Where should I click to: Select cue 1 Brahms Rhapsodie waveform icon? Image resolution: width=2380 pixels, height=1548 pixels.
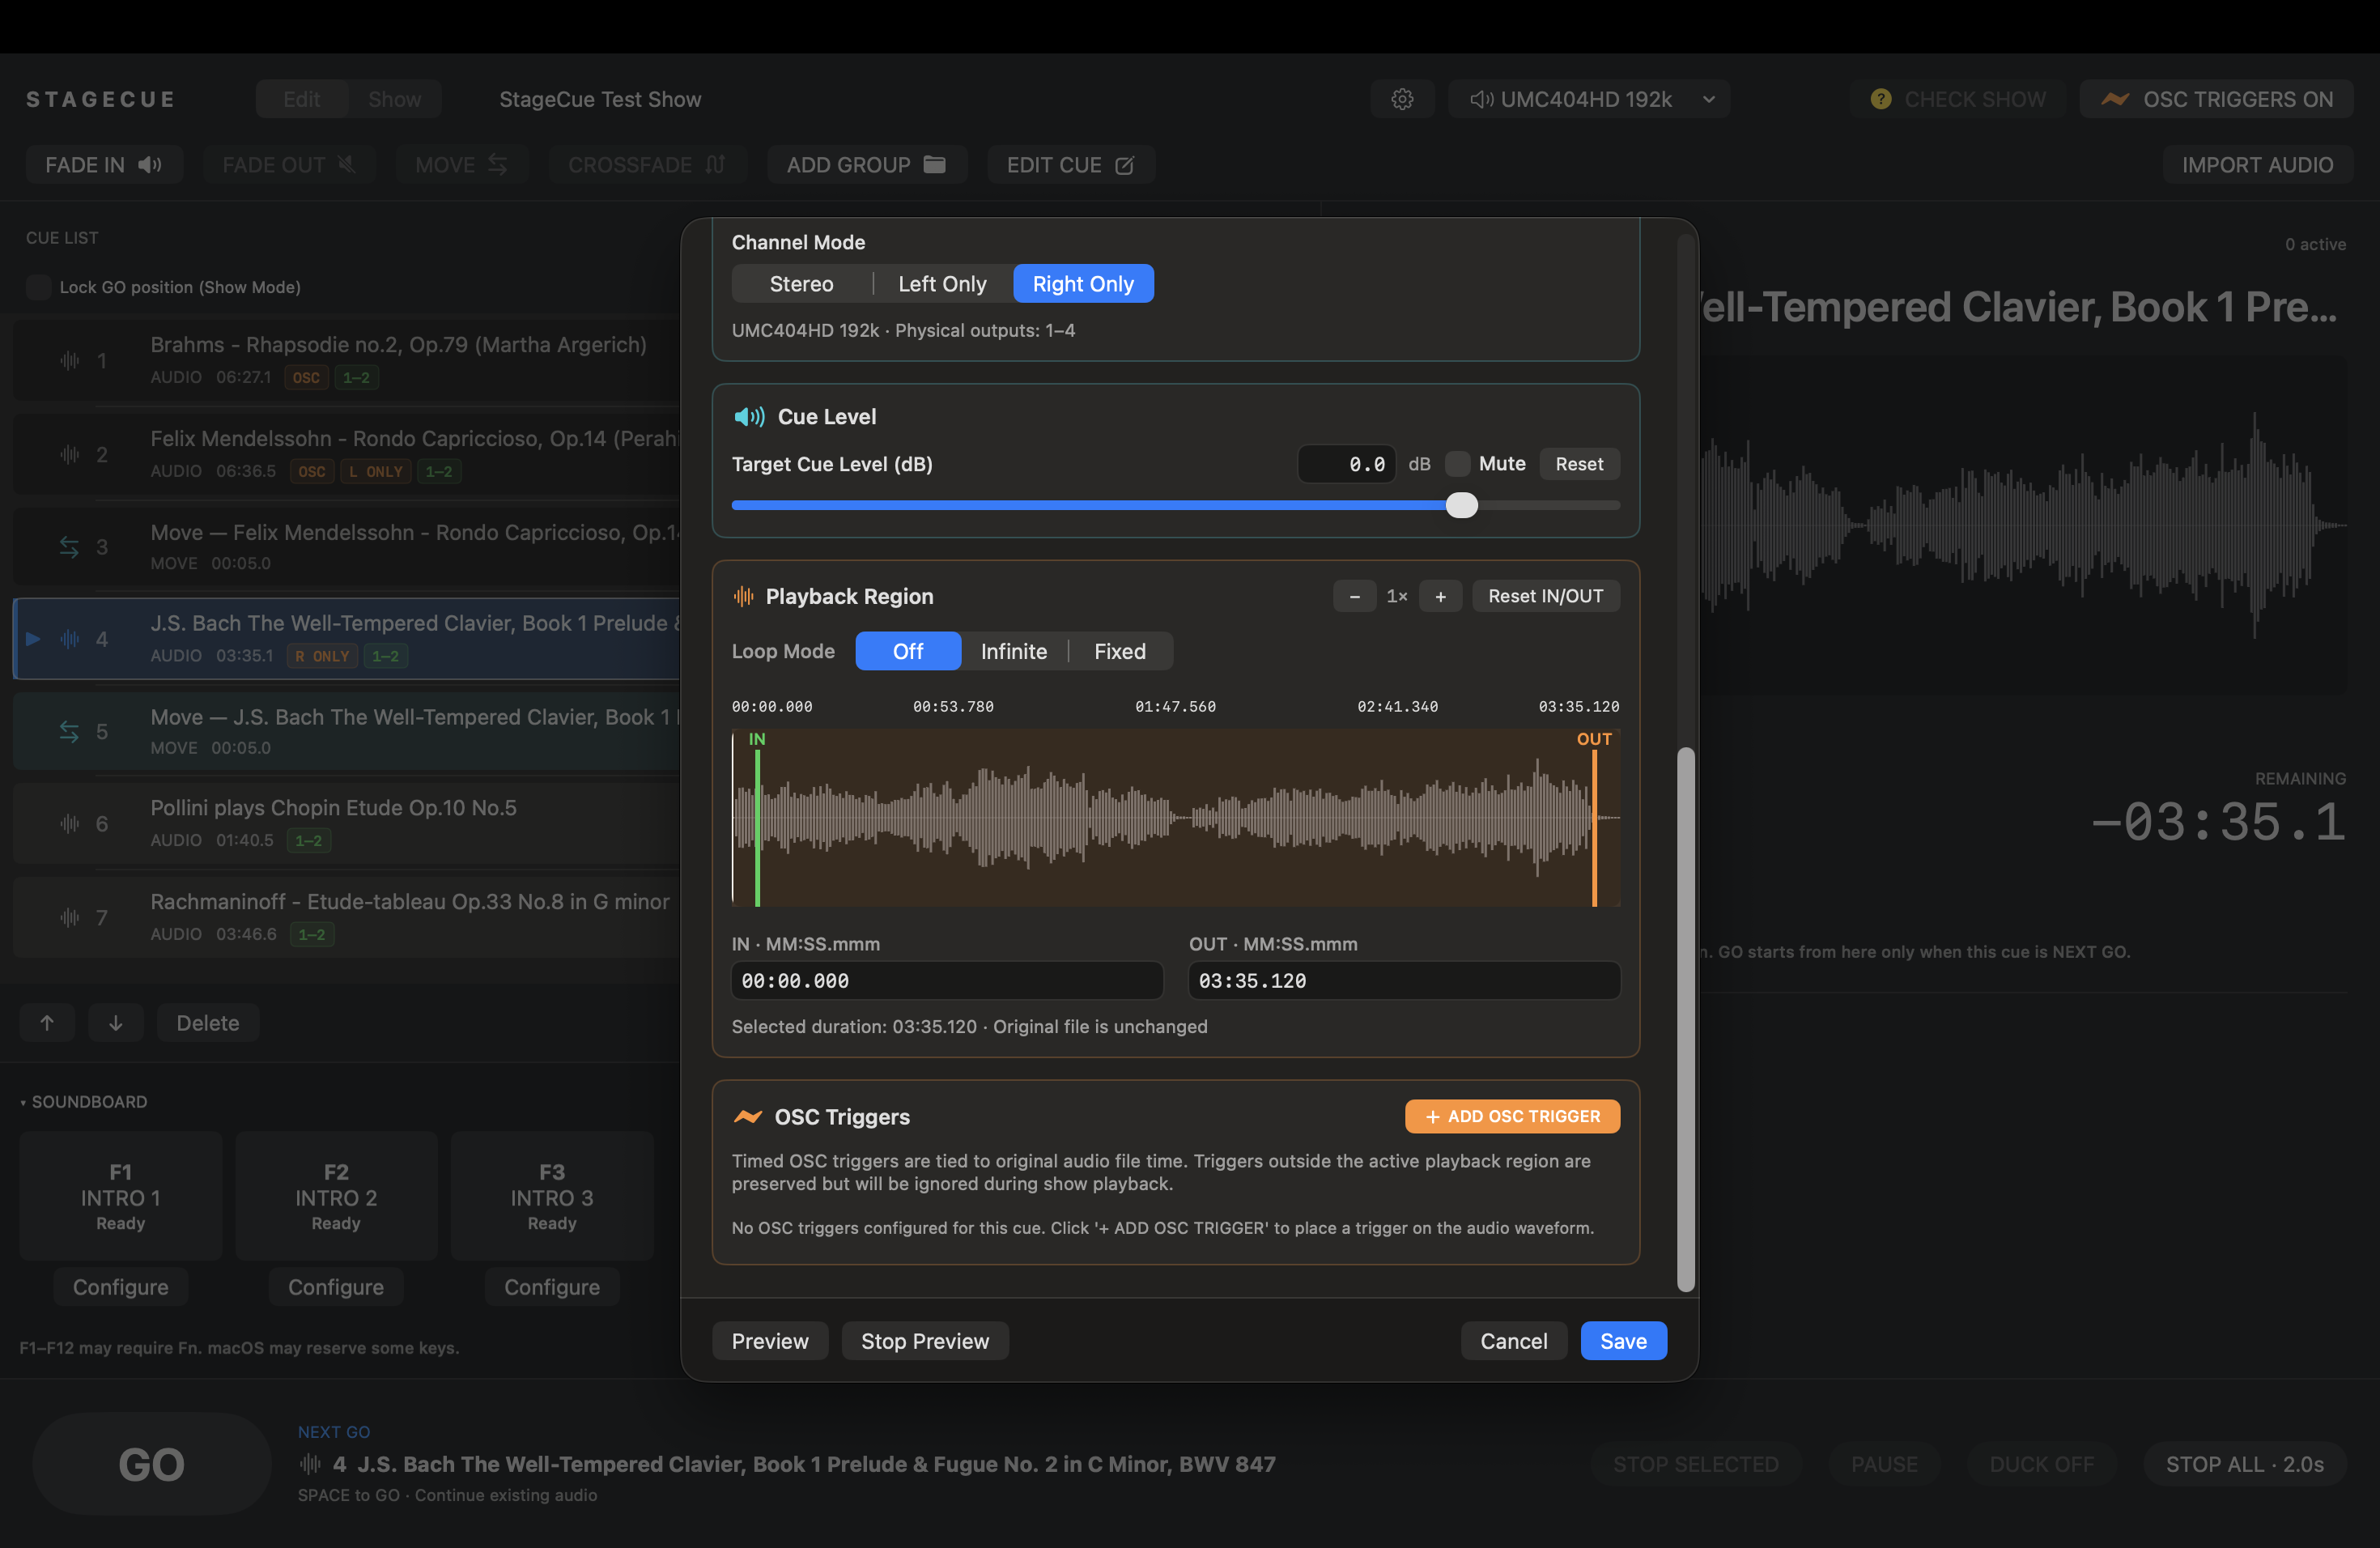[x=69, y=360]
